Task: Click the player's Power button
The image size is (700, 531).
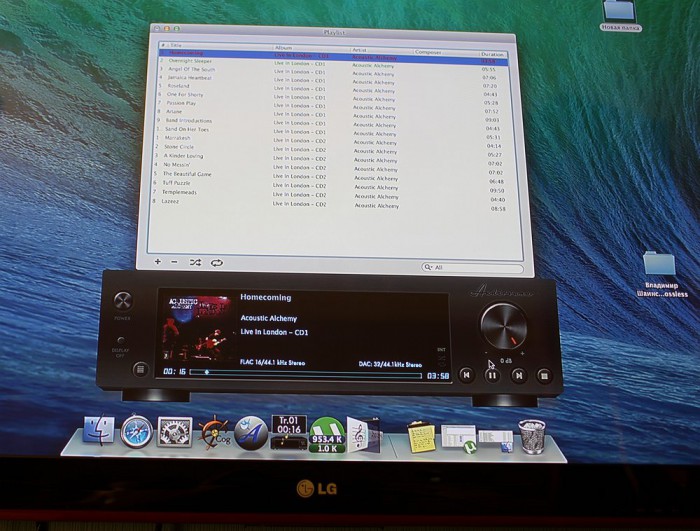Action: (122, 301)
